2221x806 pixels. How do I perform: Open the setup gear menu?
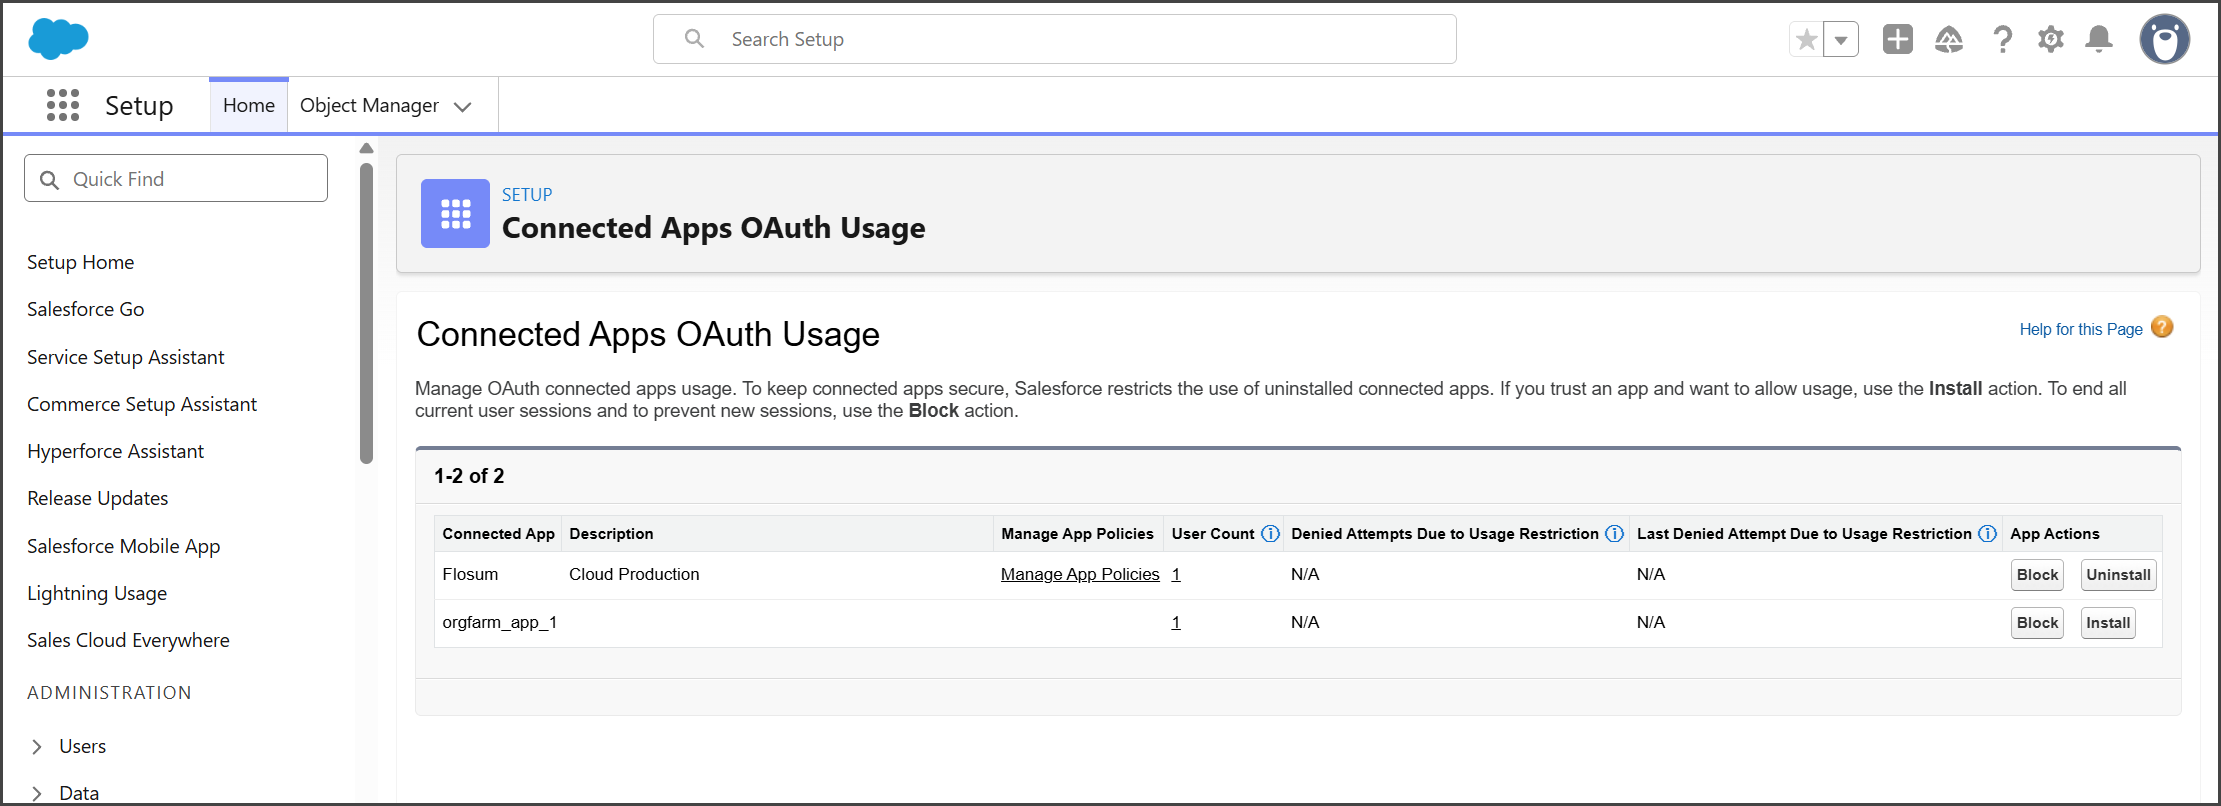click(2050, 39)
